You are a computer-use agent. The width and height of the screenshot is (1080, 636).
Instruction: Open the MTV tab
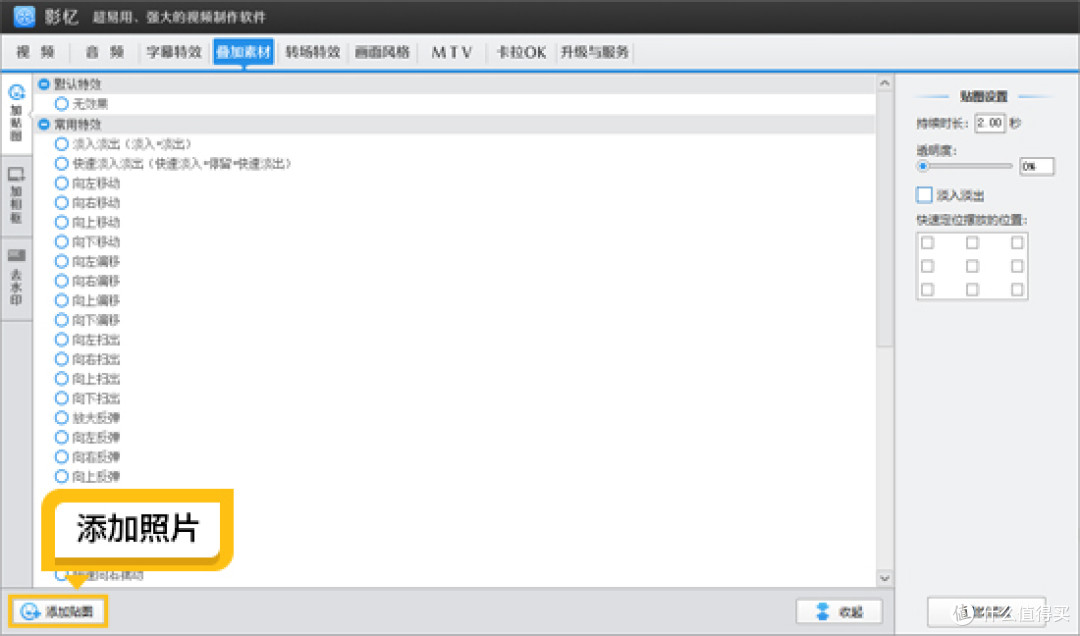452,52
